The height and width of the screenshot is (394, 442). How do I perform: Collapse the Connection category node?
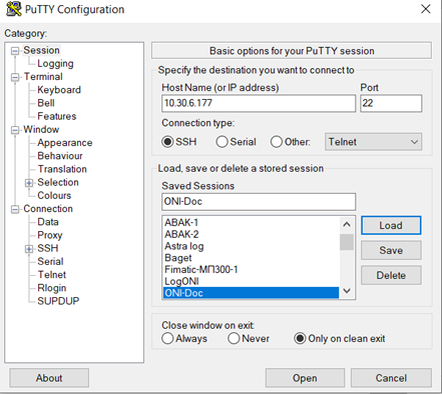pos(15,209)
